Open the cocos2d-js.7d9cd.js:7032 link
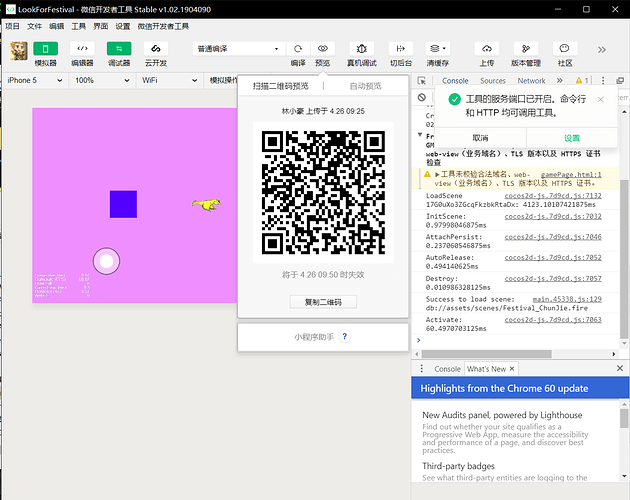Screen dimensions: 630x500 point(553,216)
